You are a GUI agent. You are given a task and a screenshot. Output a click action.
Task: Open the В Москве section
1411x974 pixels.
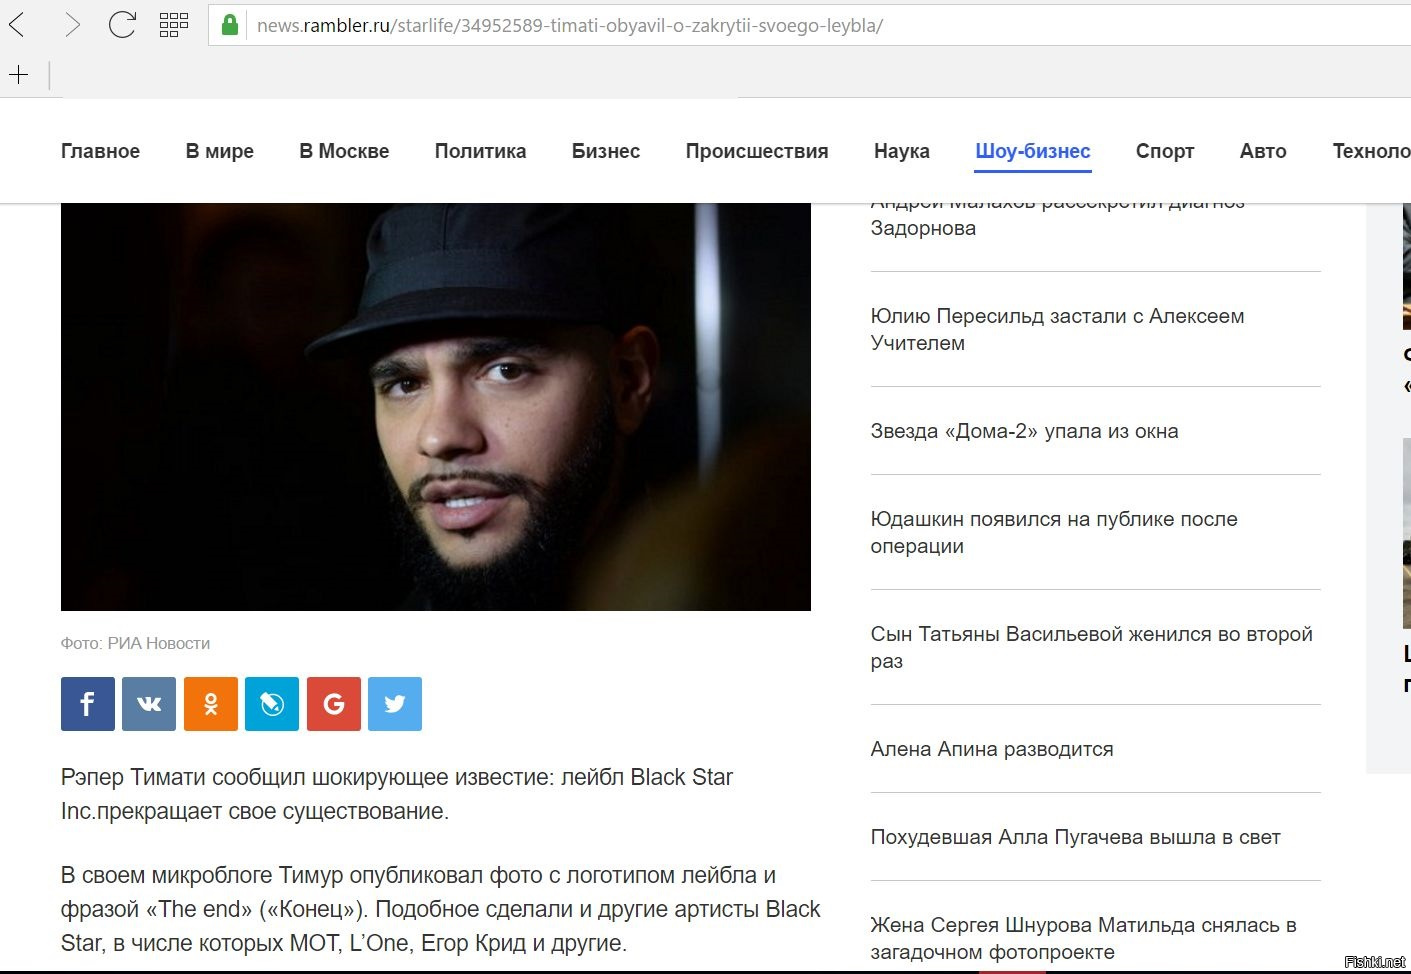coord(344,151)
